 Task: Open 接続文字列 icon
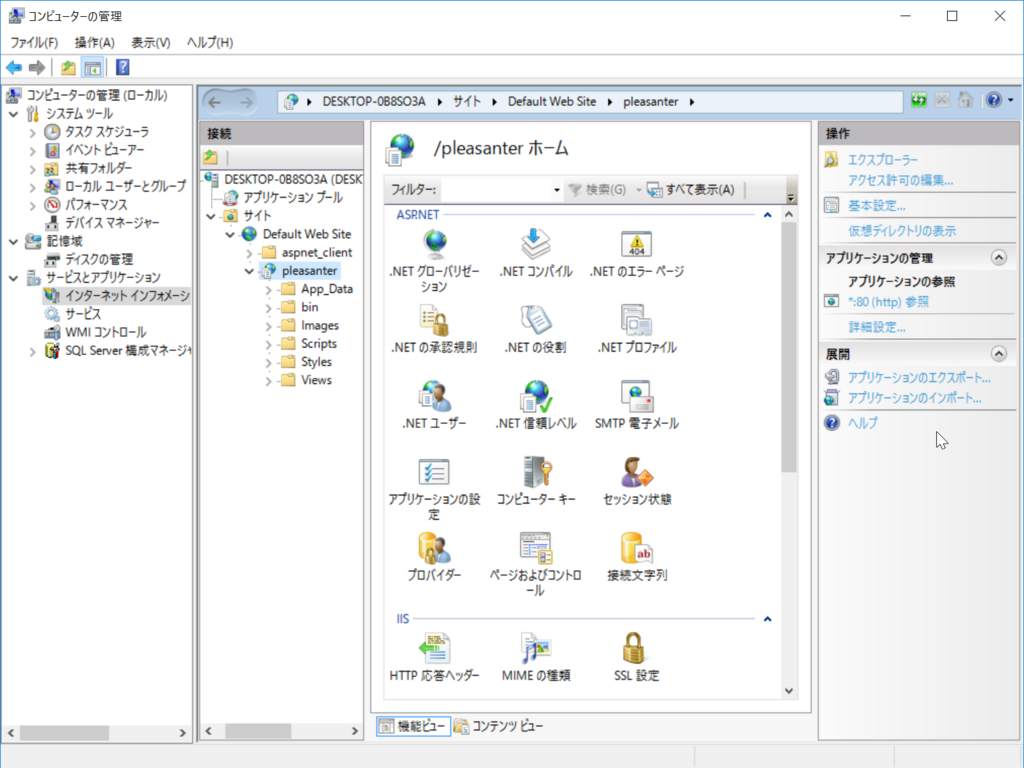[637, 556]
